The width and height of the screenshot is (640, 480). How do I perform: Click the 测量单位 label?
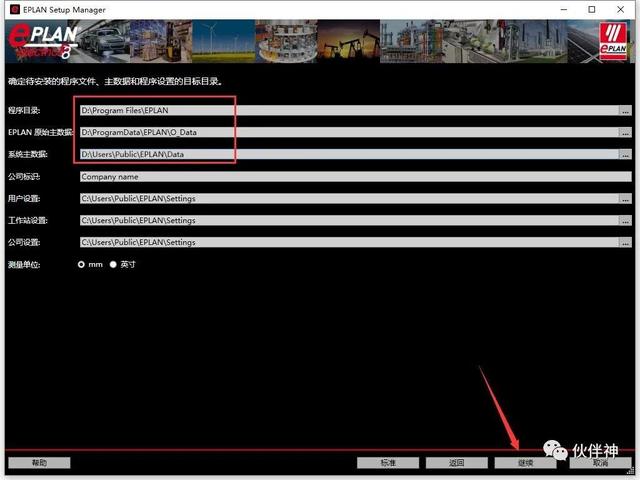tap(24, 265)
